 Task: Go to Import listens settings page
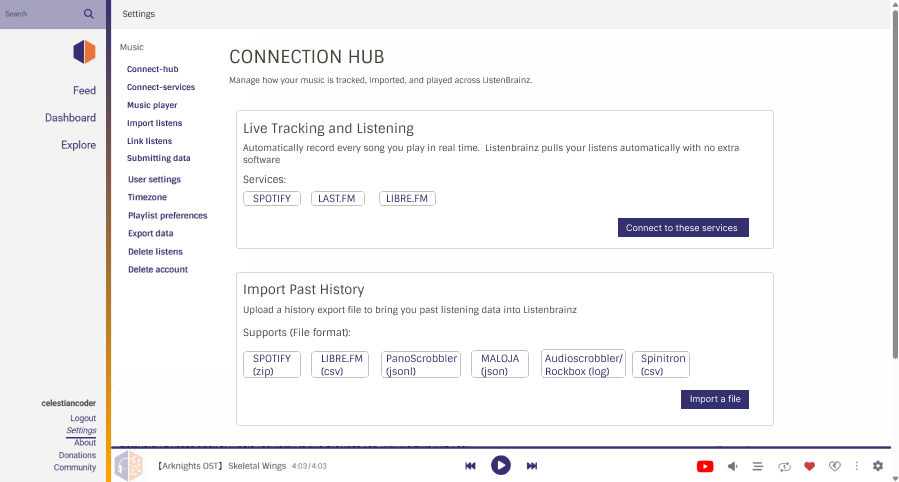154,123
